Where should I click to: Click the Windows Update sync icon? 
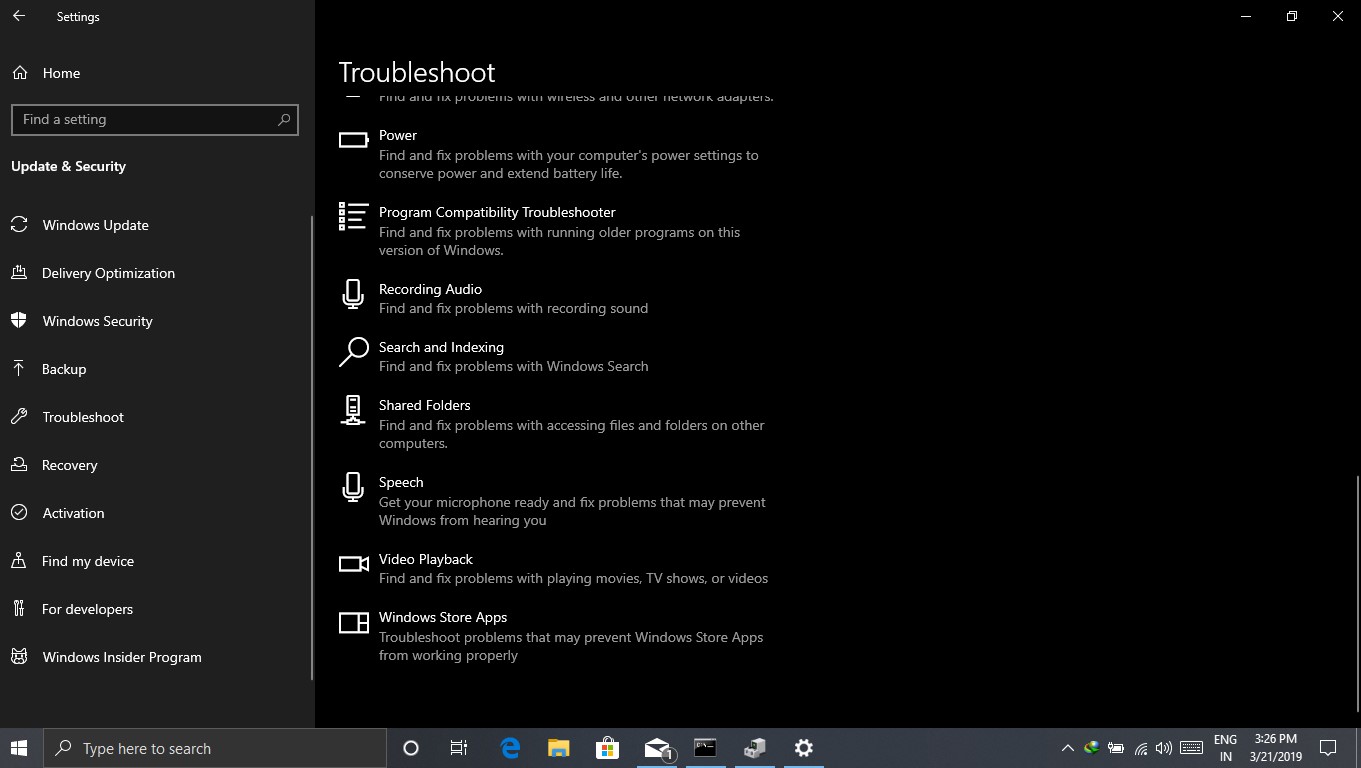19,225
